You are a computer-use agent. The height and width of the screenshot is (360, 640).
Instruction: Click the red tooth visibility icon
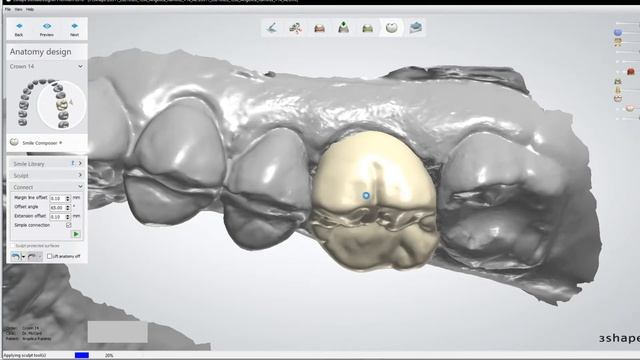(631, 72)
